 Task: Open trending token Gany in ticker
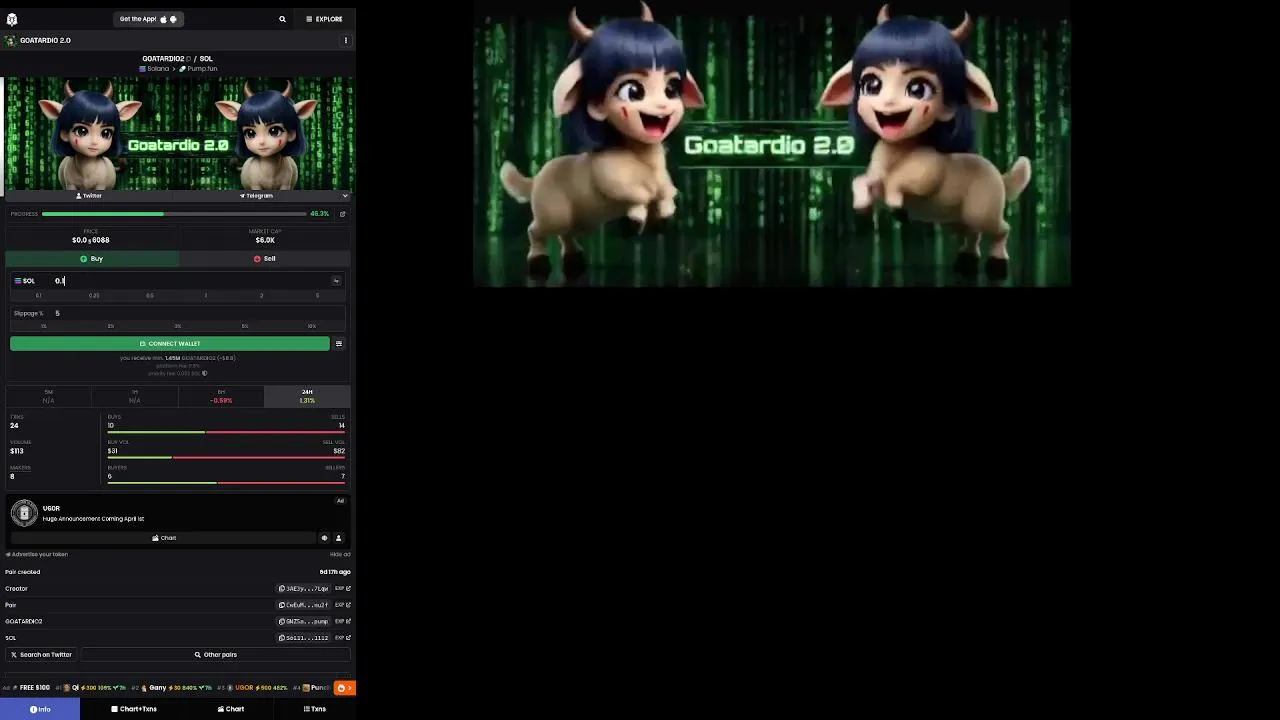point(170,688)
